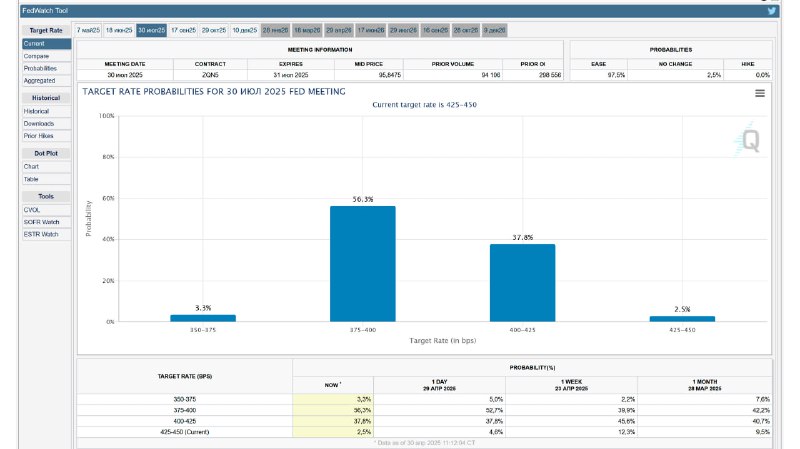Click the 425-450 (Current) table row label
Screen dimensions: 800x449
185,432
